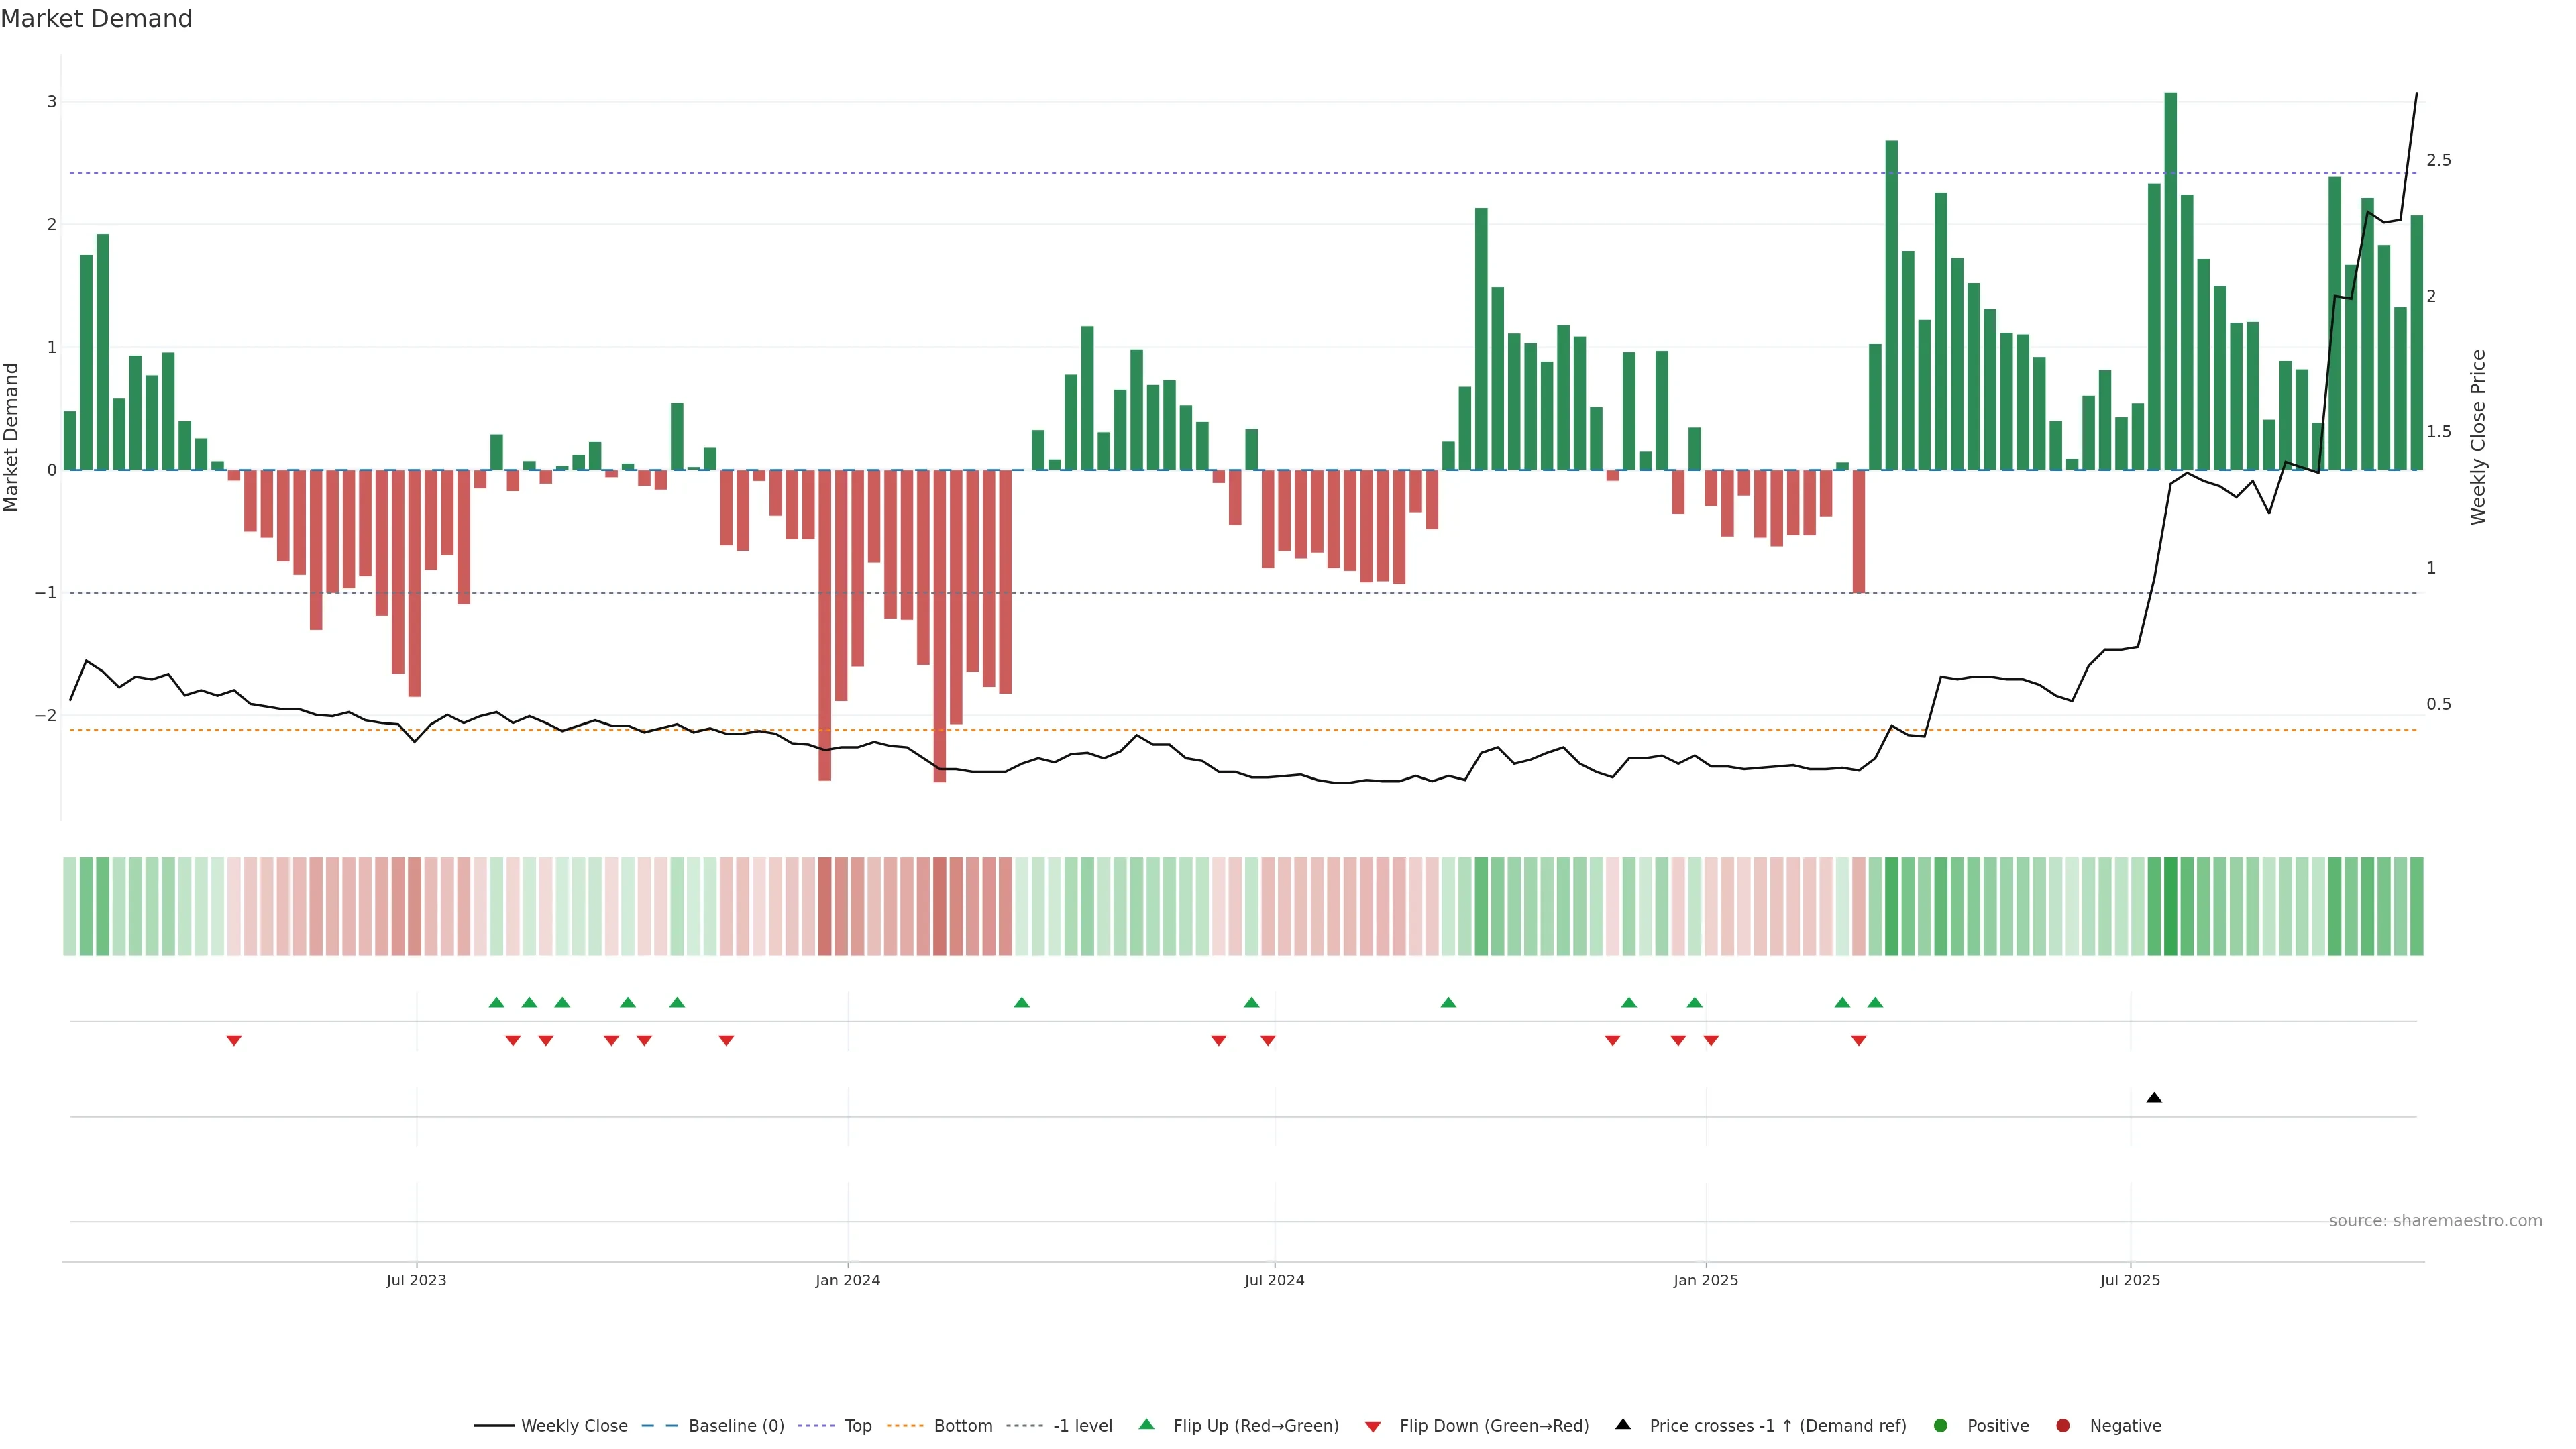Viewport: 2576px width, 1449px height.
Task: Click the Positive green dot legend
Action: pyautogui.click(x=1941, y=1426)
